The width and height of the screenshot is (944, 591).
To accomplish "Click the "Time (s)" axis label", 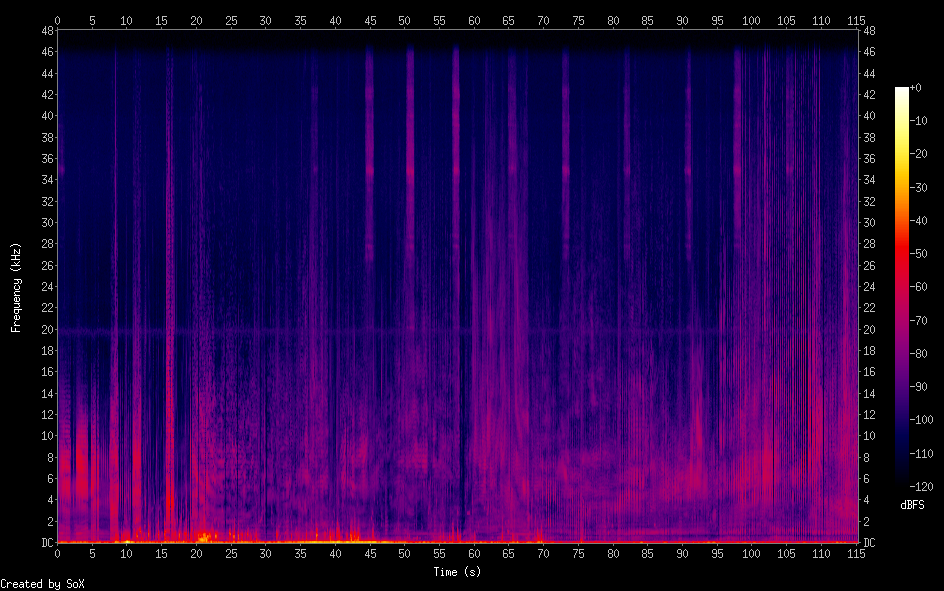I will (x=456, y=572).
